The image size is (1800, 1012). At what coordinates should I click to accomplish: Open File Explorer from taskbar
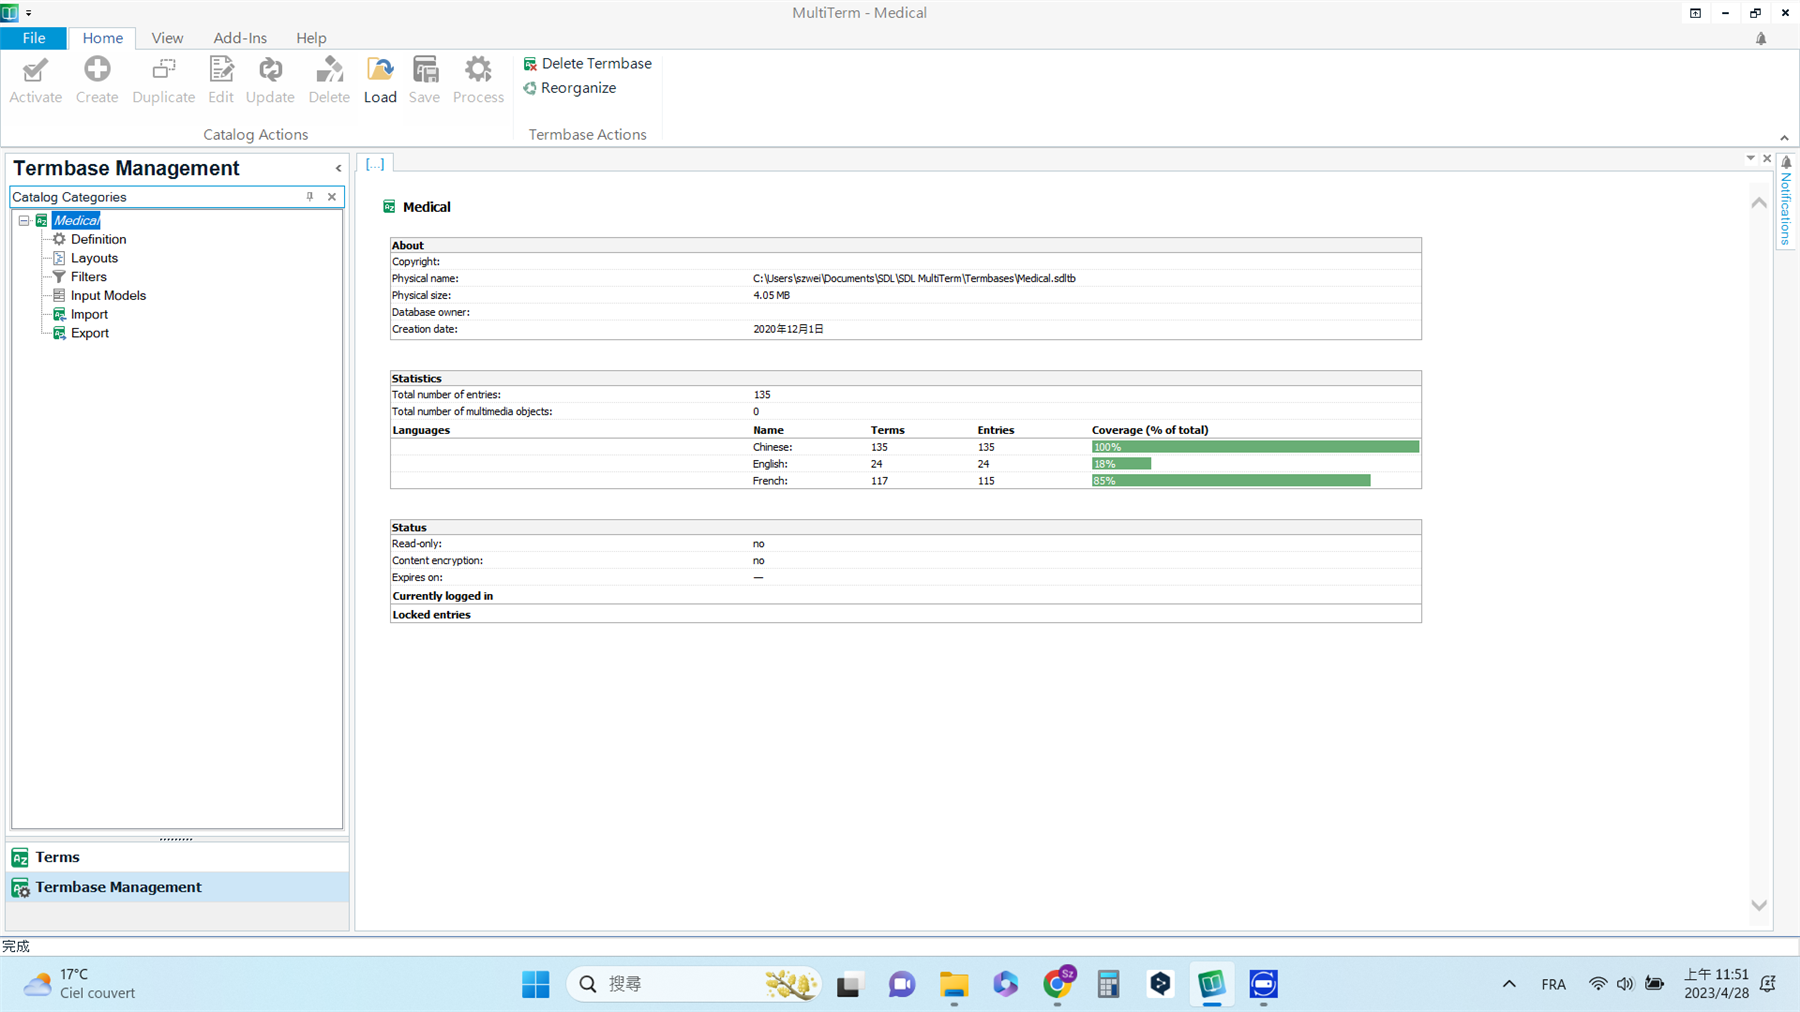pos(954,985)
